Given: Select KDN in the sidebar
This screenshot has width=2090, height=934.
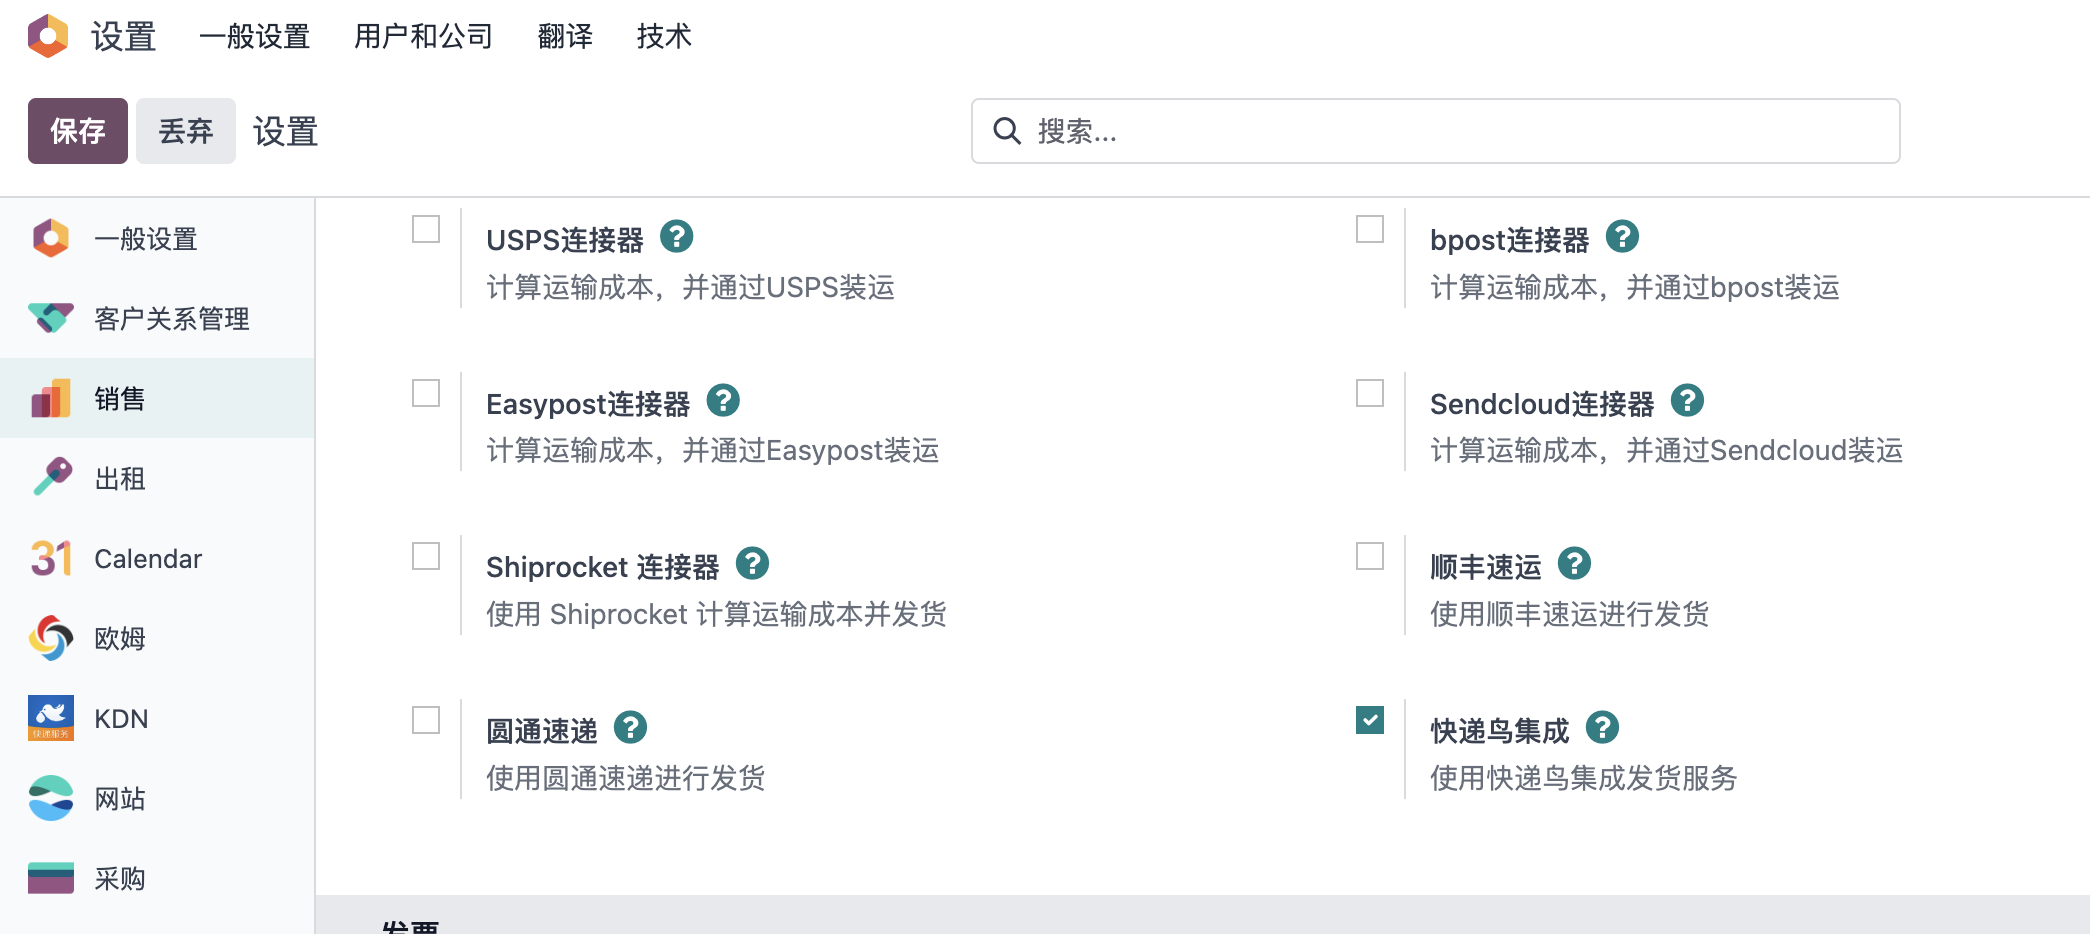Looking at the screenshot, I should click(x=157, y=718).
